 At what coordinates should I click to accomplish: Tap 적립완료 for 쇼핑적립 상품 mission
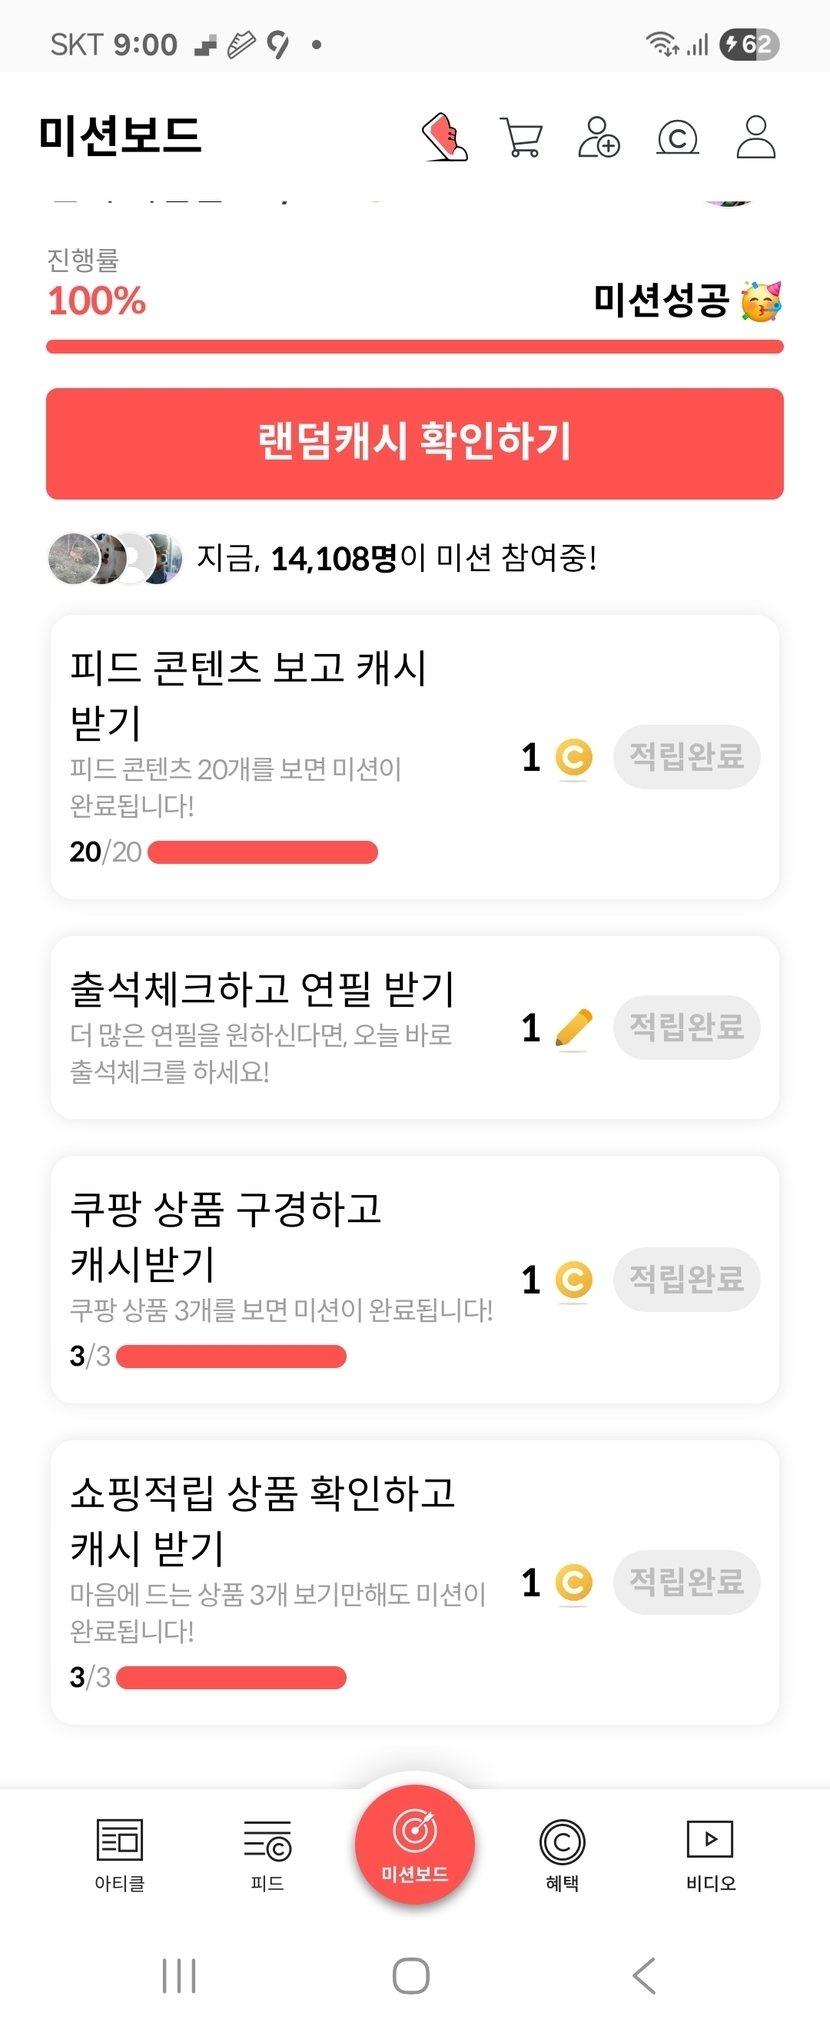pos(686,1582)
